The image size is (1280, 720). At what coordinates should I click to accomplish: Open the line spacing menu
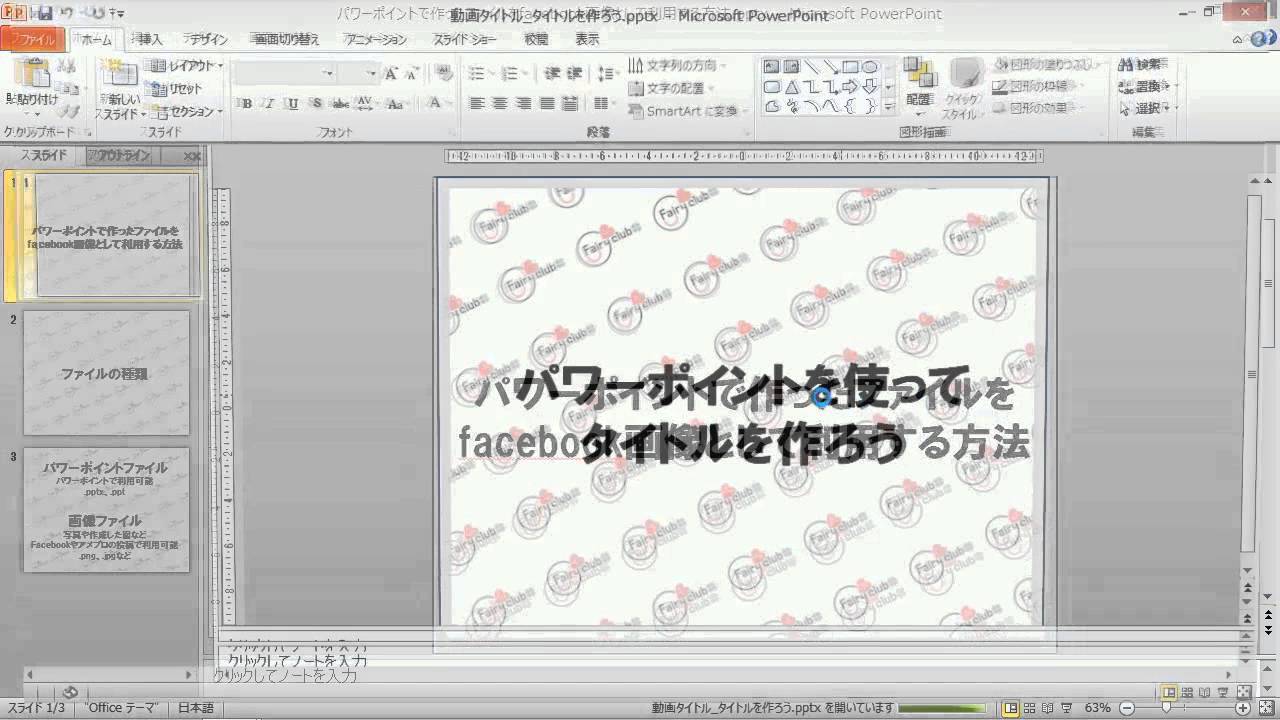tap(607, 73)
